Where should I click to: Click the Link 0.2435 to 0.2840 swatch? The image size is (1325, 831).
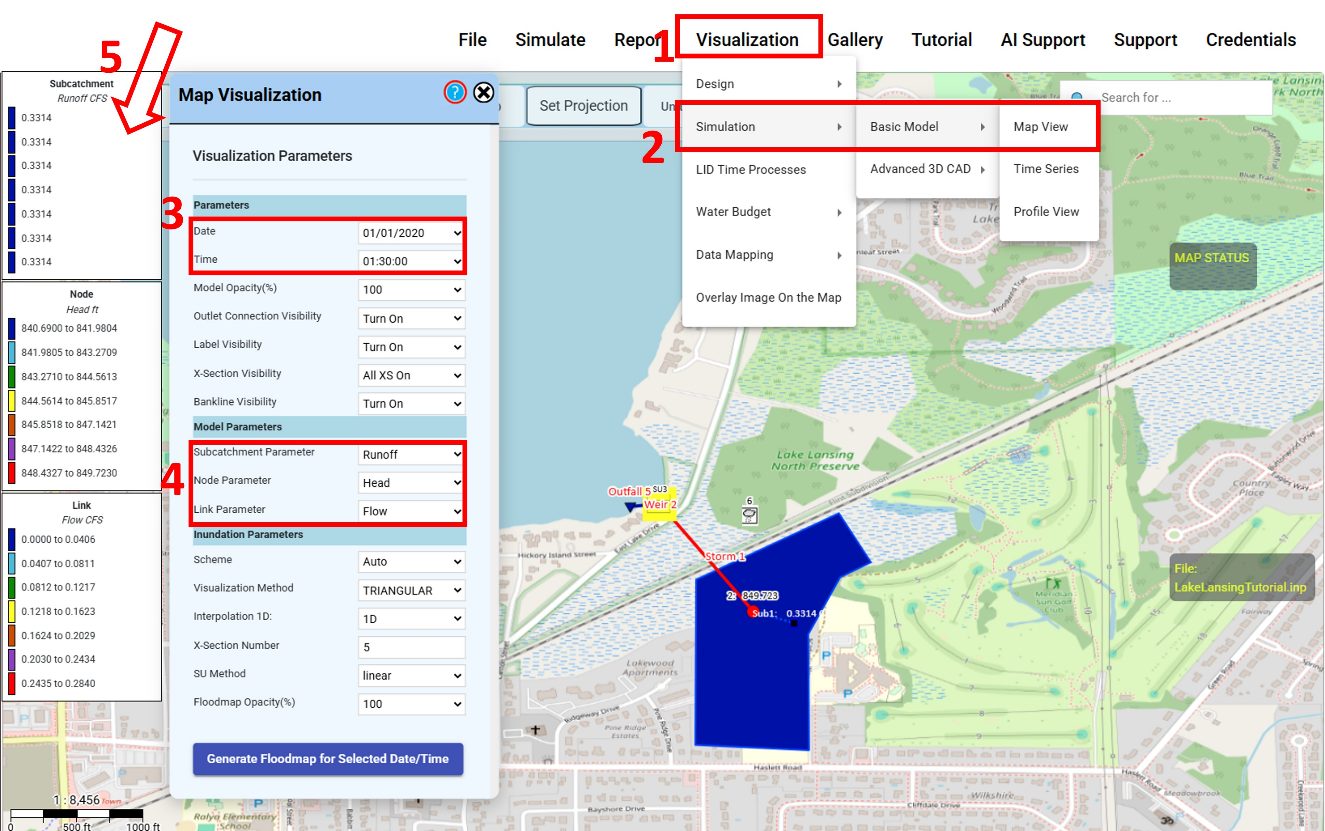tap(12, 684)
